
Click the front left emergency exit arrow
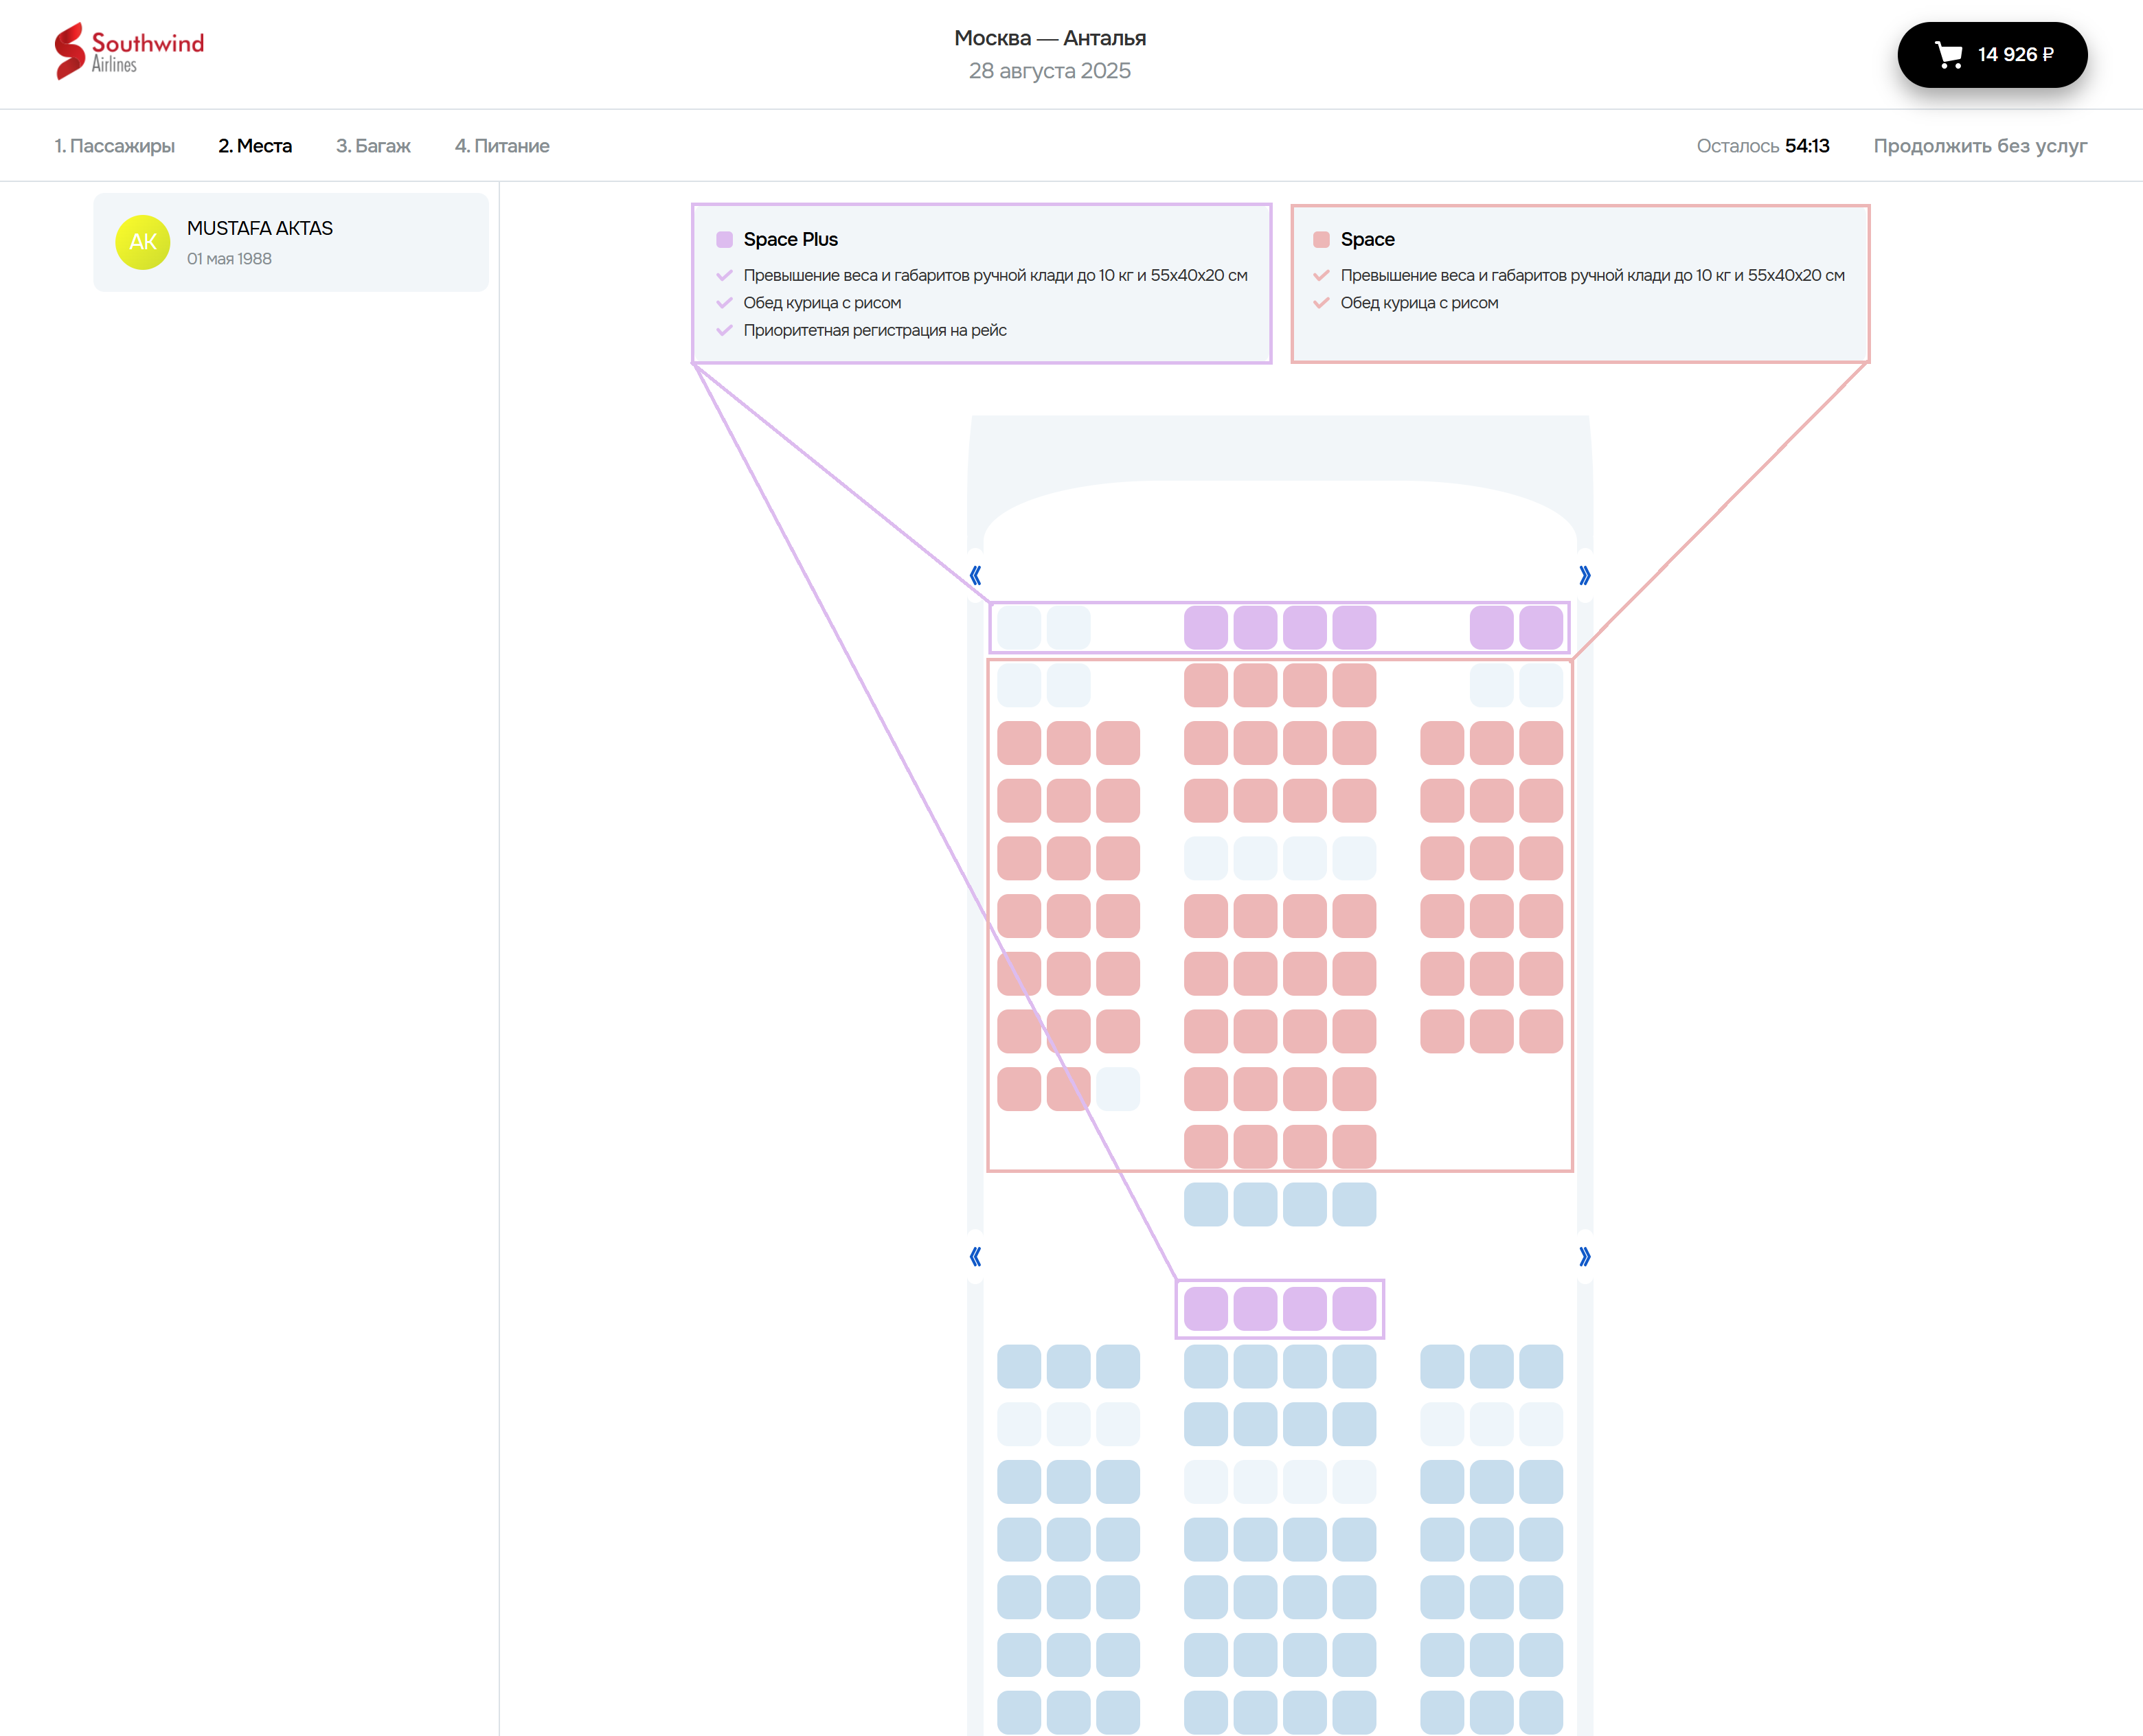pyautogui.click(x=975, y=576)
